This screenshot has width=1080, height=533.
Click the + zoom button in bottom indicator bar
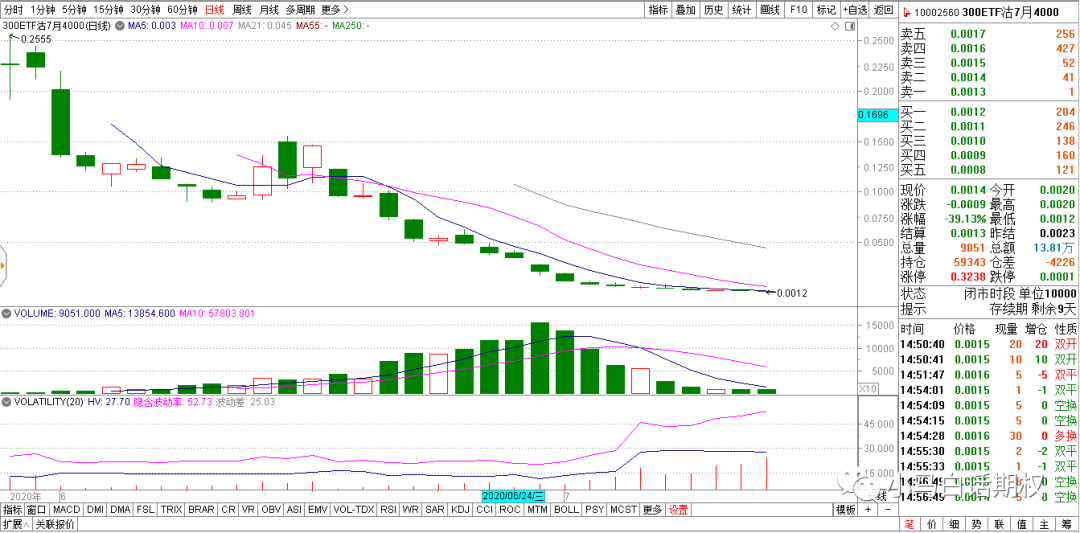point(869,509)
